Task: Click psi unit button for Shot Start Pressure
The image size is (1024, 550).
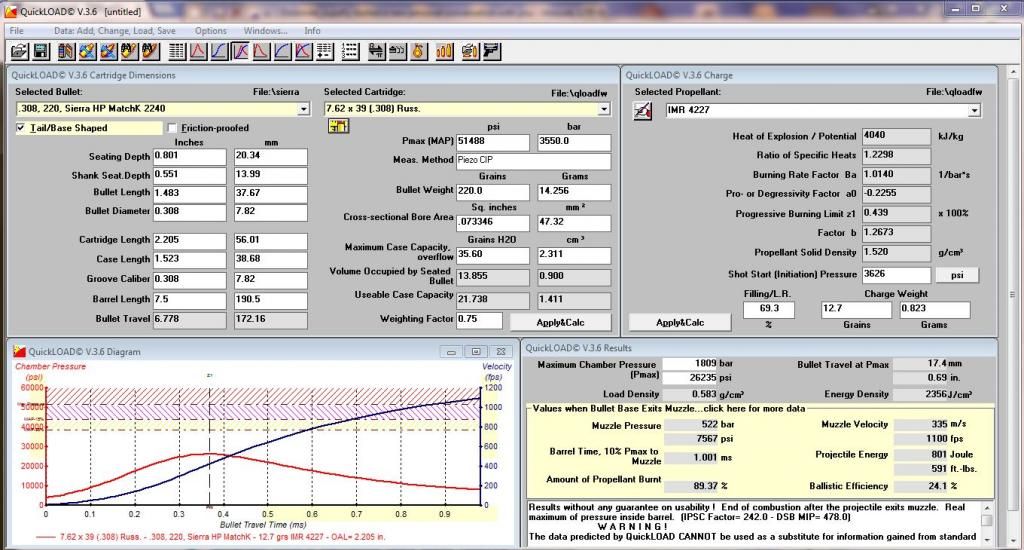Action: (957, 275)
